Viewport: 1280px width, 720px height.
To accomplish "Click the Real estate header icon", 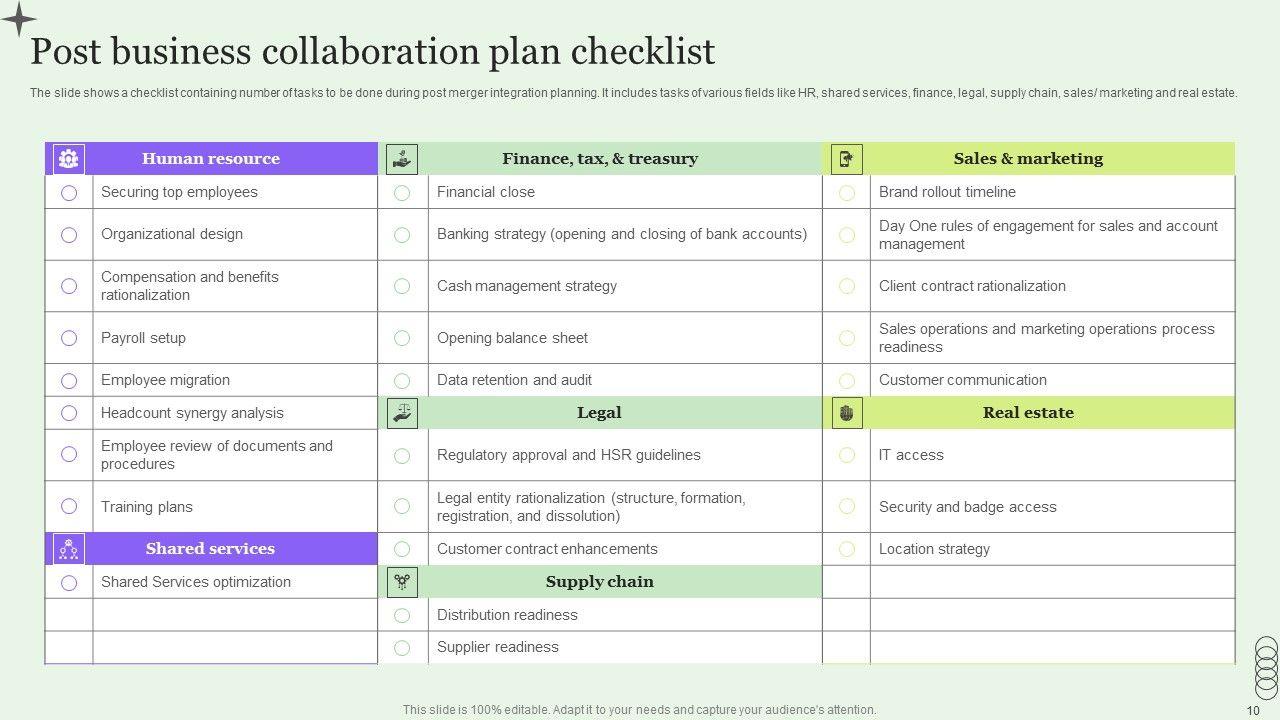I will click(x=847, y=413).
